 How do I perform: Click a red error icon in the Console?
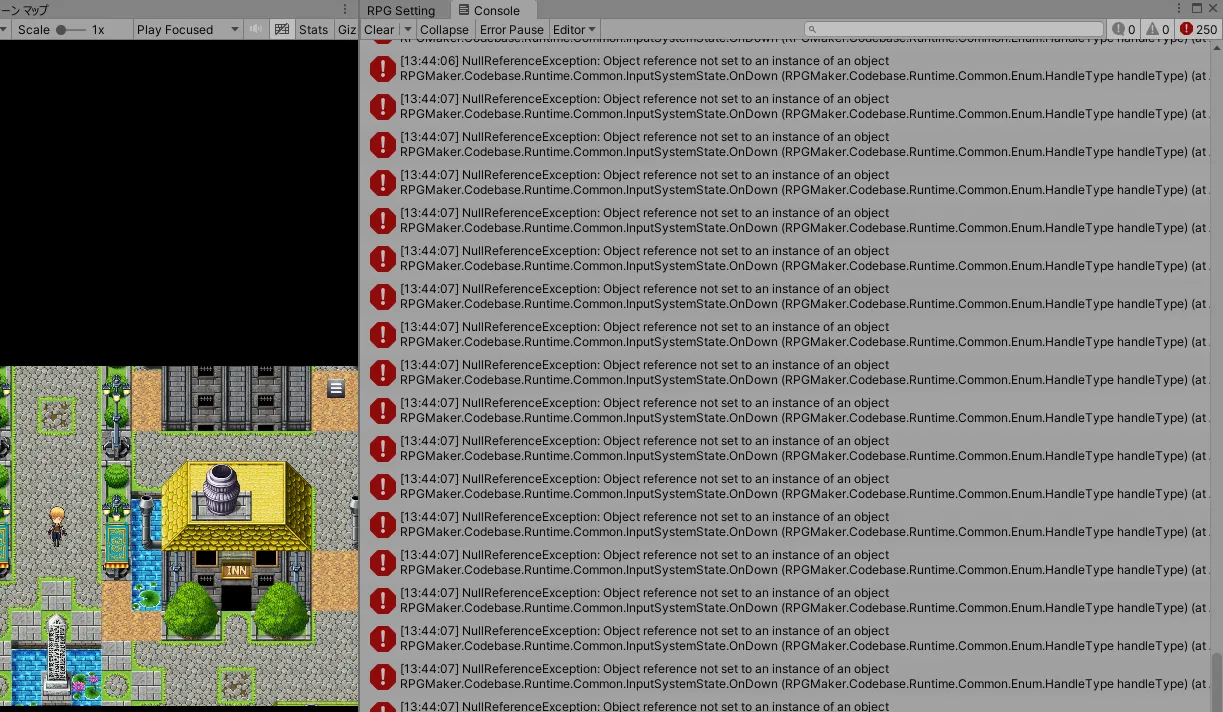[382, 68]
